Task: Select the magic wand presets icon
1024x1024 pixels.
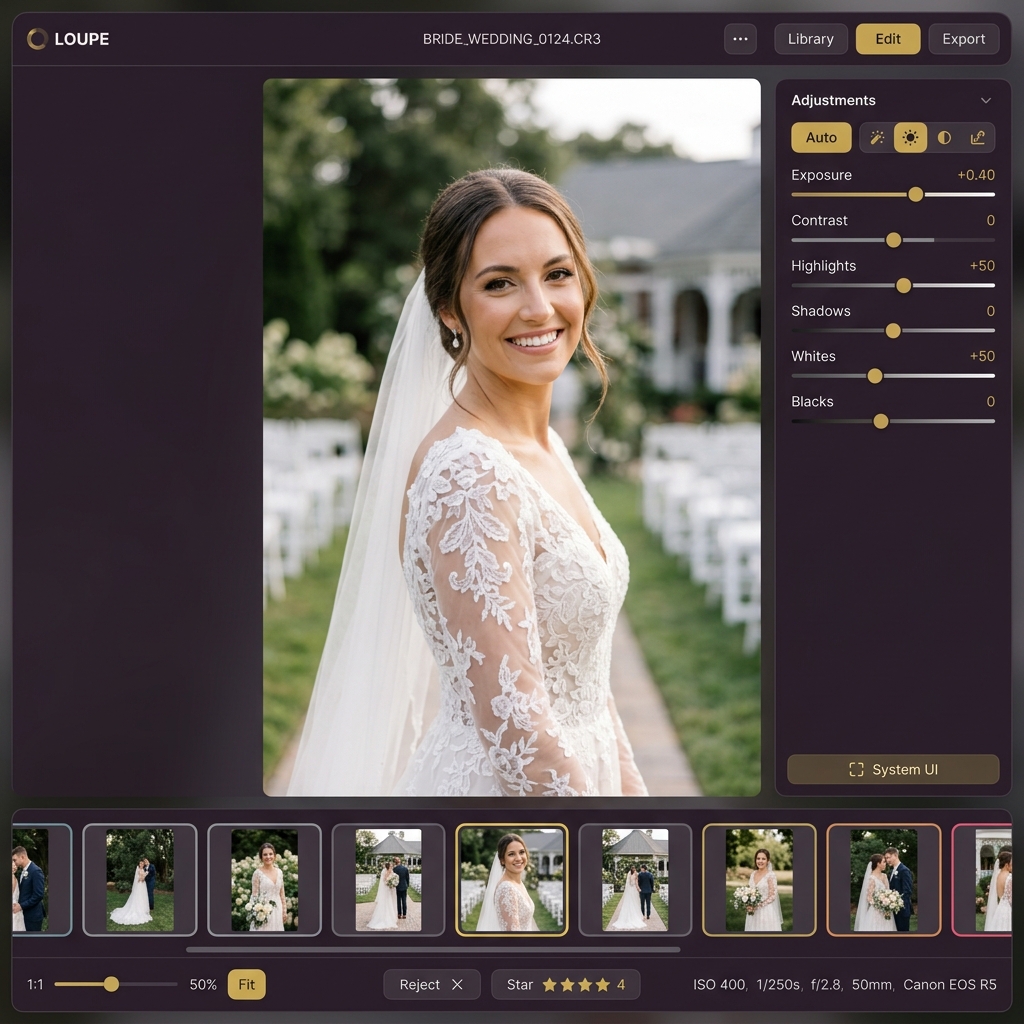Action: [x=876, y=137]
